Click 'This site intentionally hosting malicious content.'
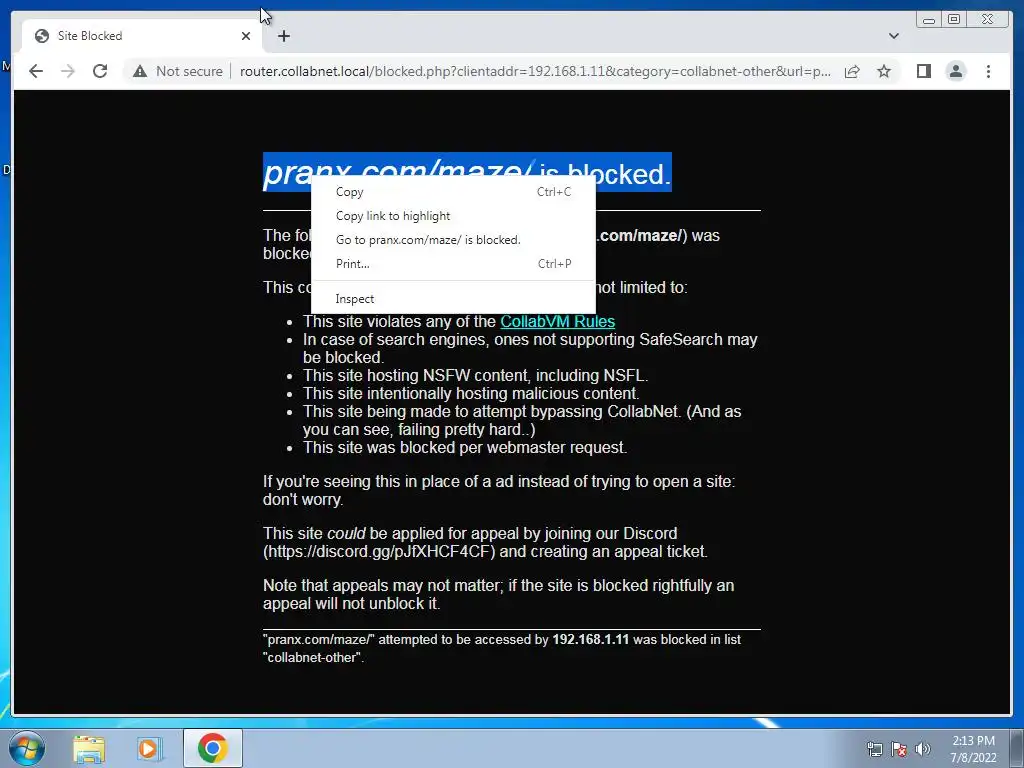Image resolution: width=1024 pixels, height=768 pixels. coord(471,393)
